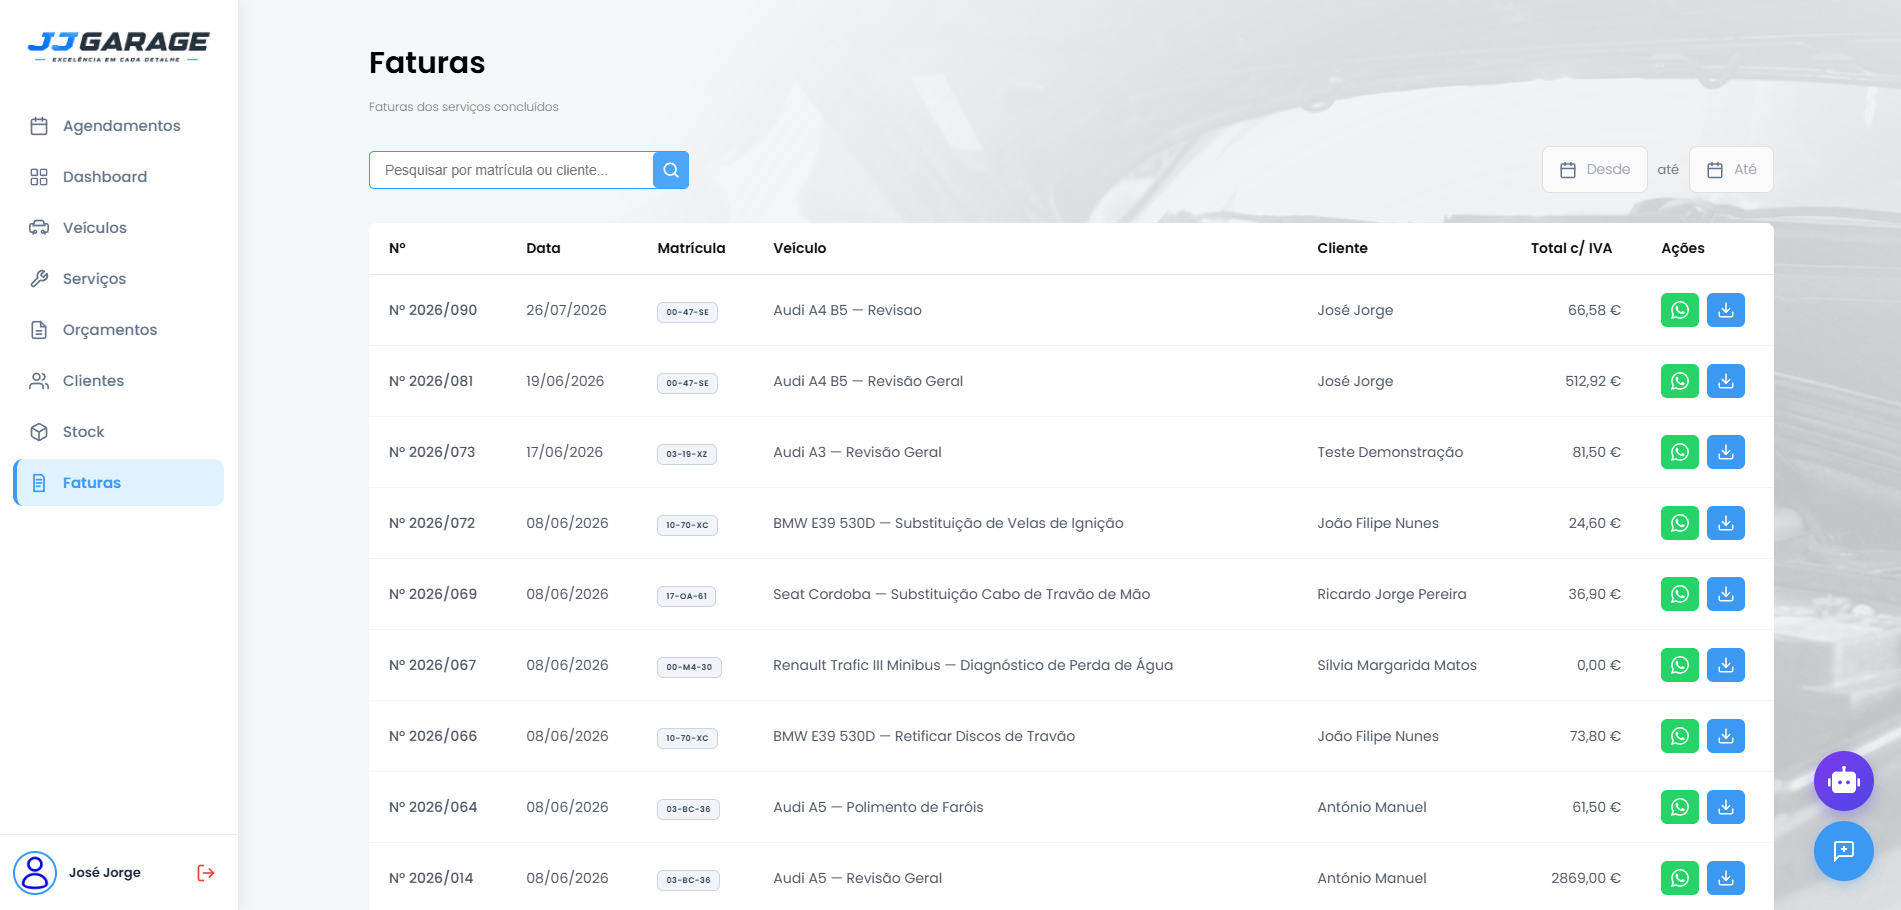
Task: Open the Stock section
Action: [x=119, y=432]
